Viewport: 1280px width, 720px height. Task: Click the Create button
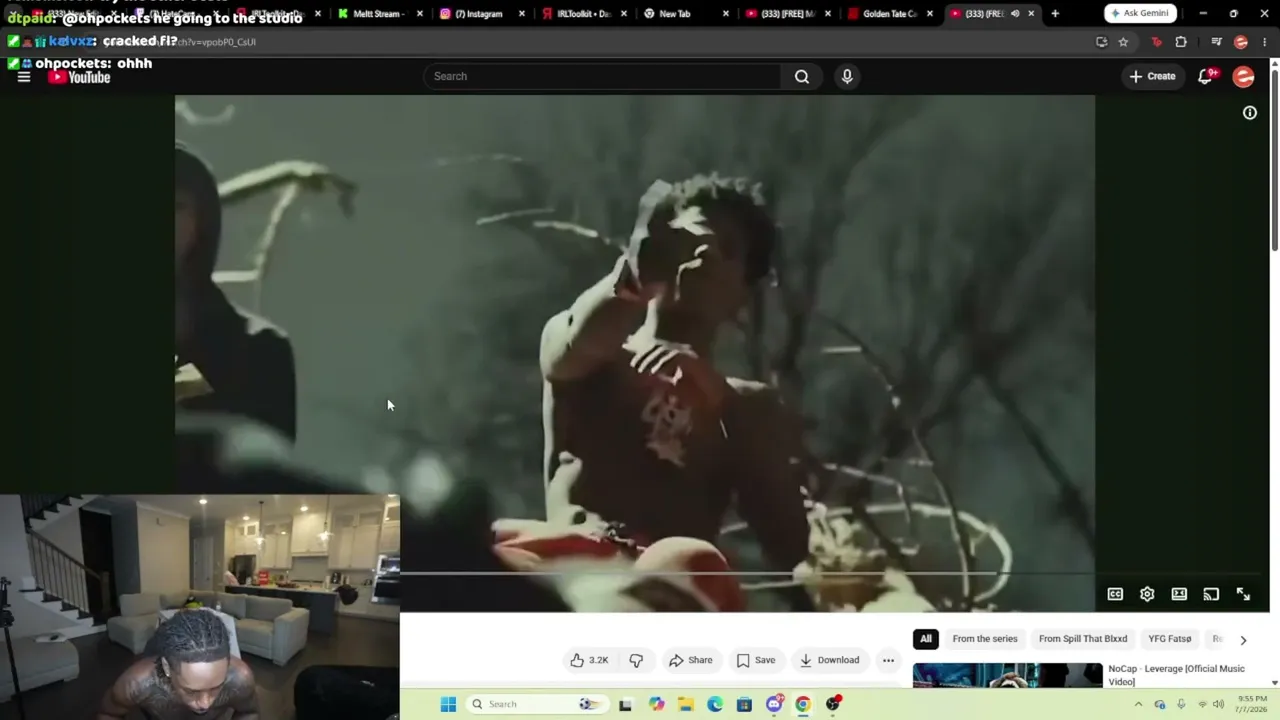pyautogui.click(x=1153, y=76)
